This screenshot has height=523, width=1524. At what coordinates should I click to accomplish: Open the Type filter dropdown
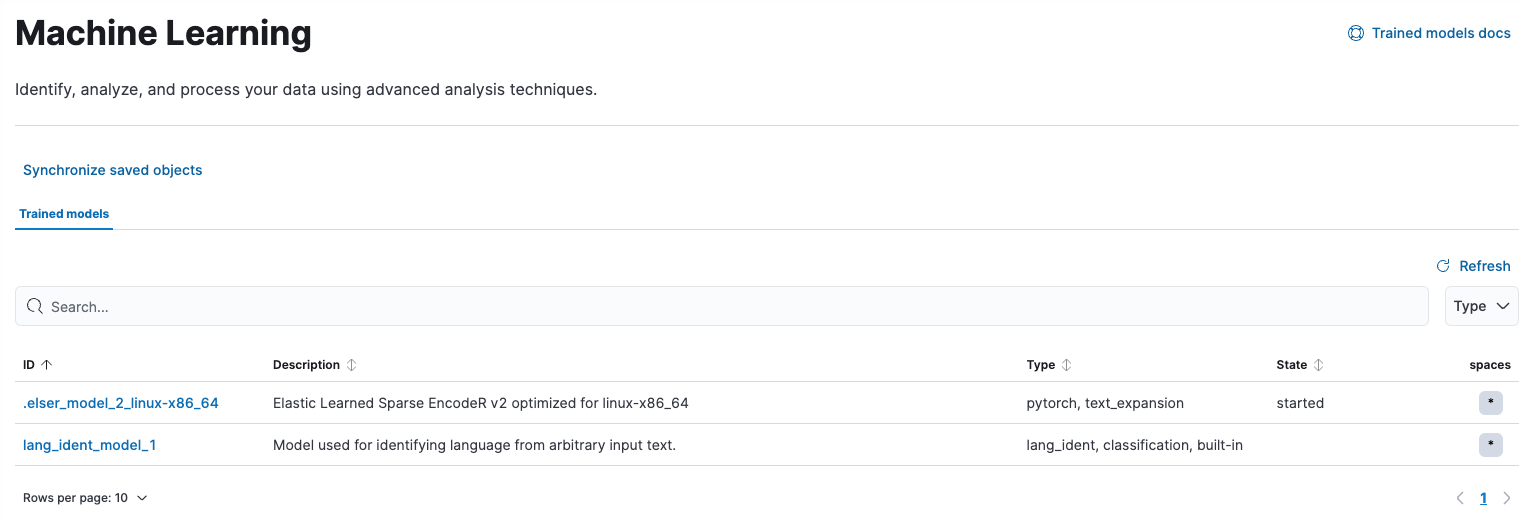coord(1481,306)
